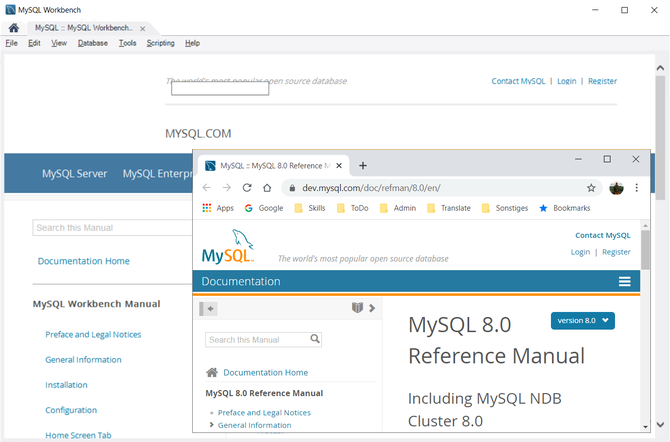Click the browser page scrollbar thumb
The width and height of the screenshot is (670, 442).
[645, 250]
